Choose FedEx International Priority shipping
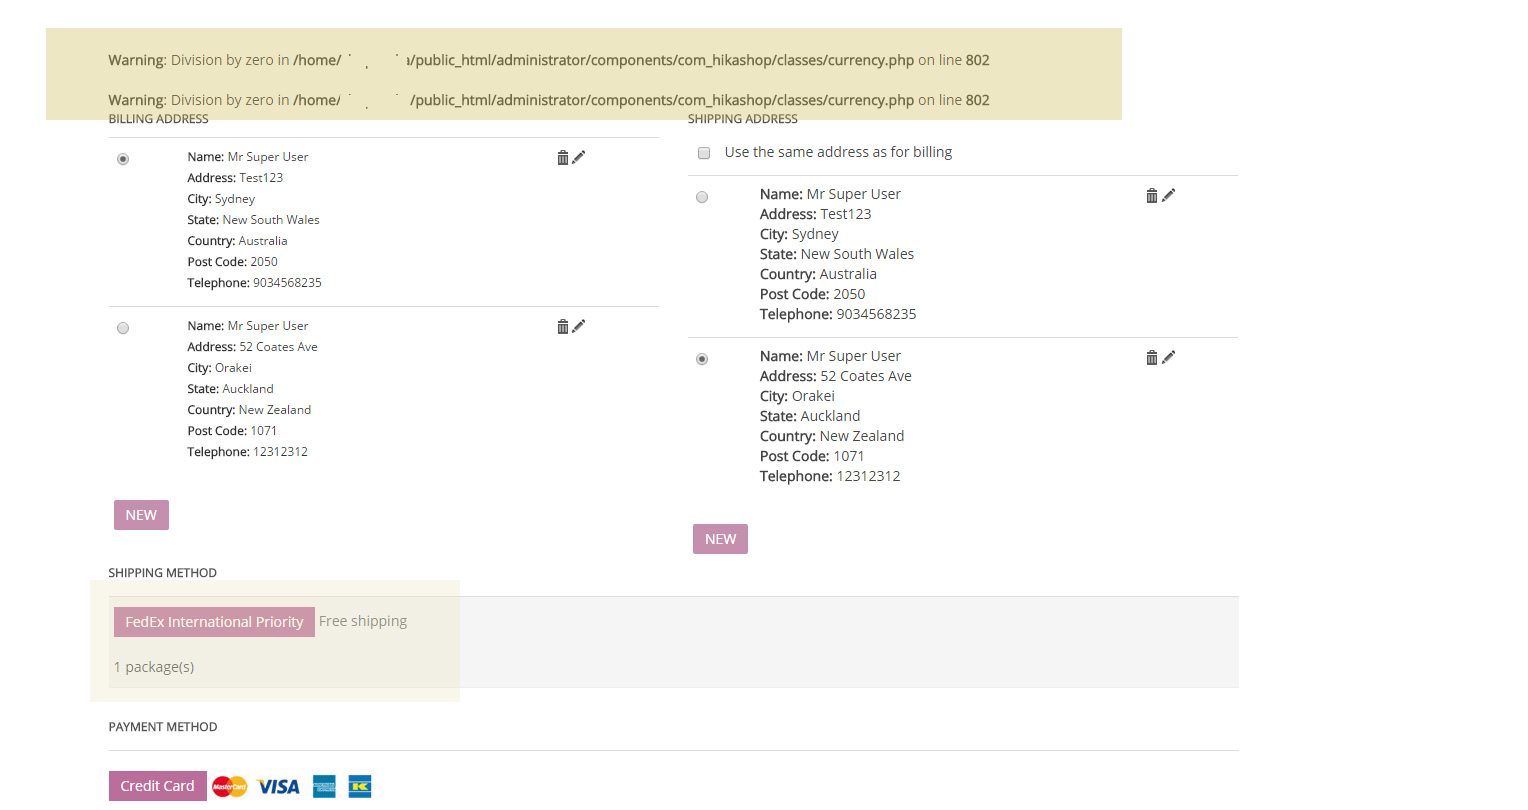 [214, 622]
